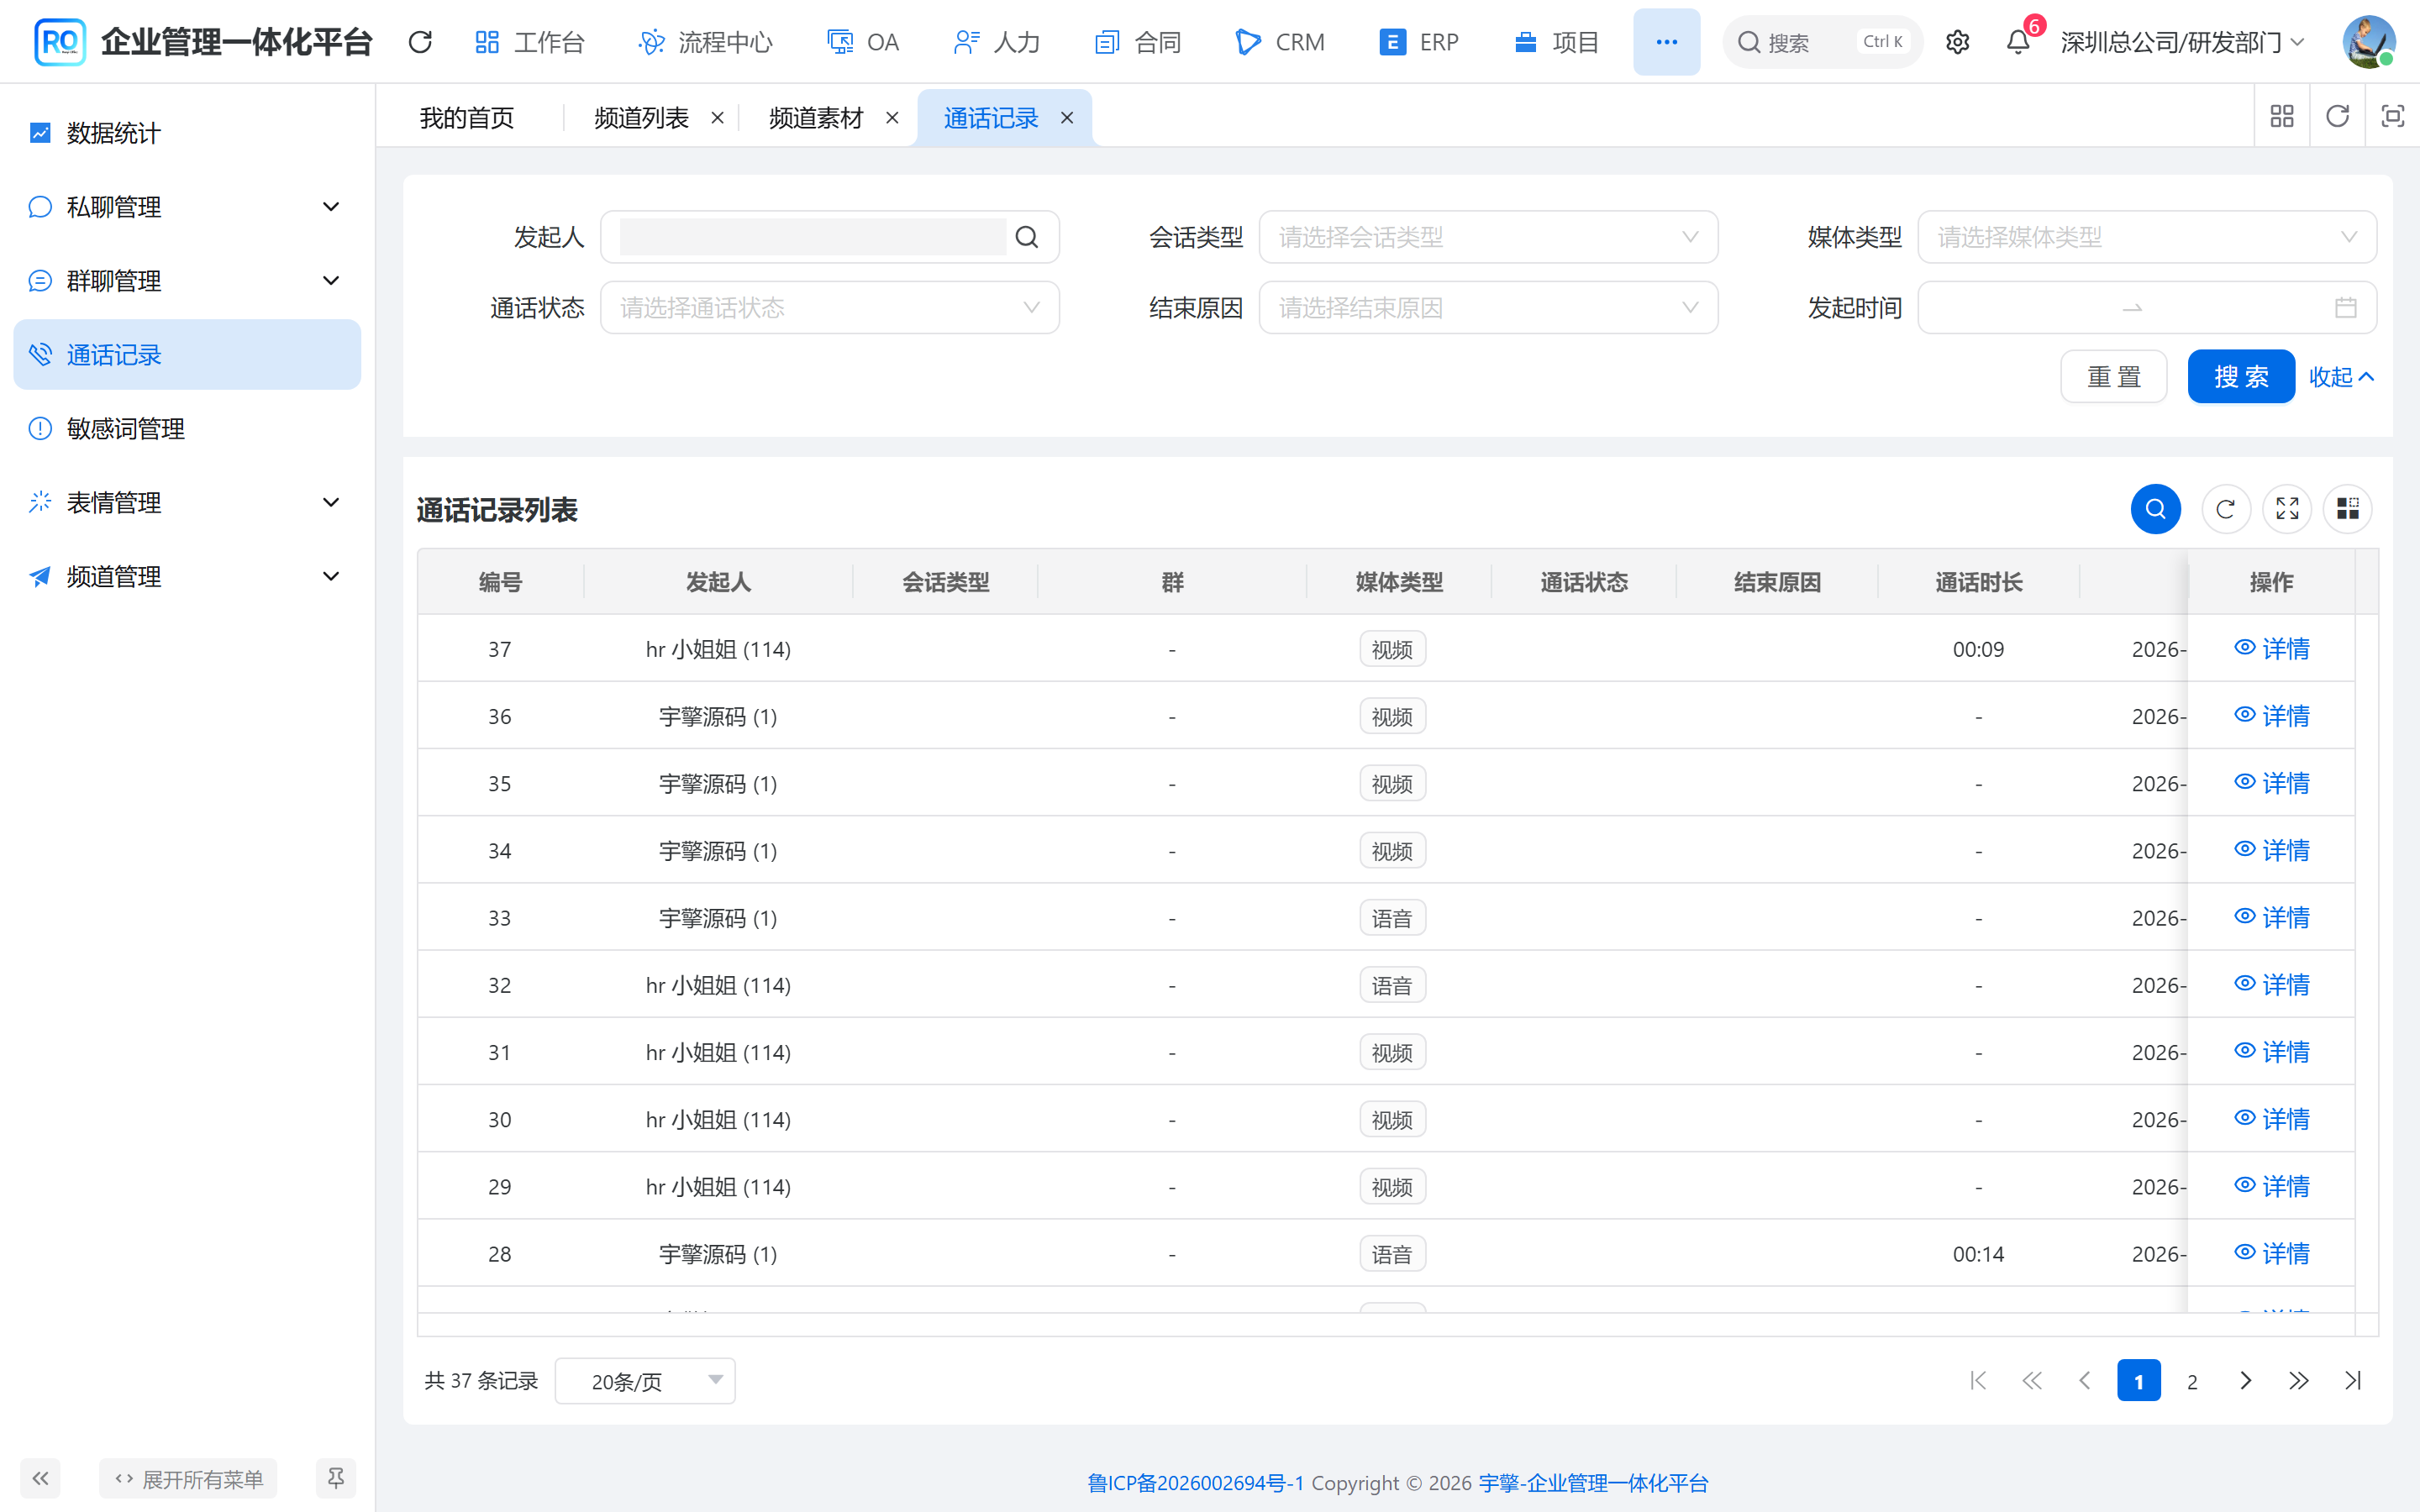
Task: Open the more menu with three dots
Action: tap(1666, 42)
